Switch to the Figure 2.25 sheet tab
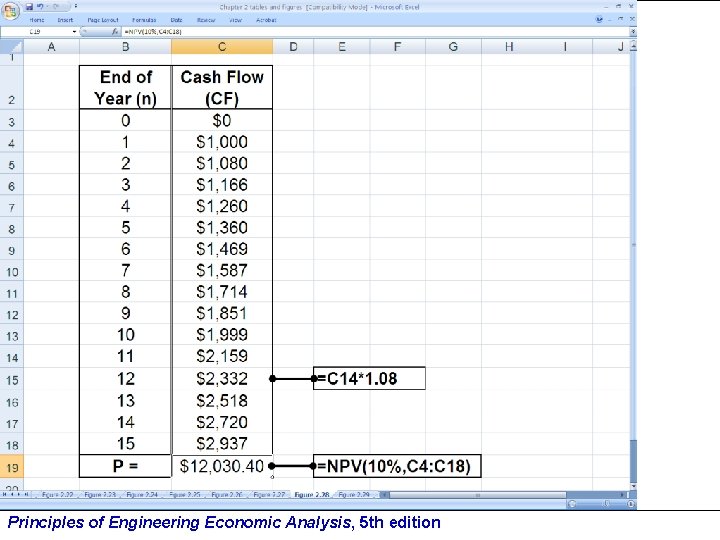 click(x=185, y=495)
